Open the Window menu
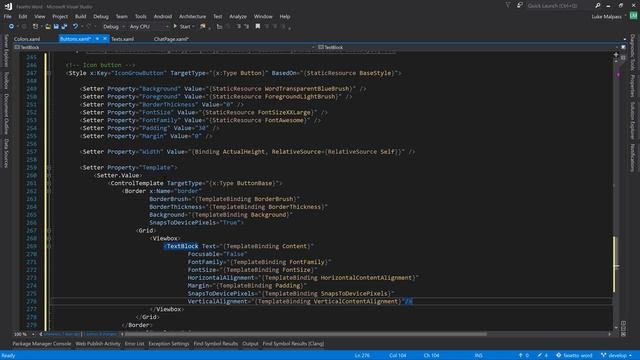The image size is (640, 360). click(x=263, y=16)
